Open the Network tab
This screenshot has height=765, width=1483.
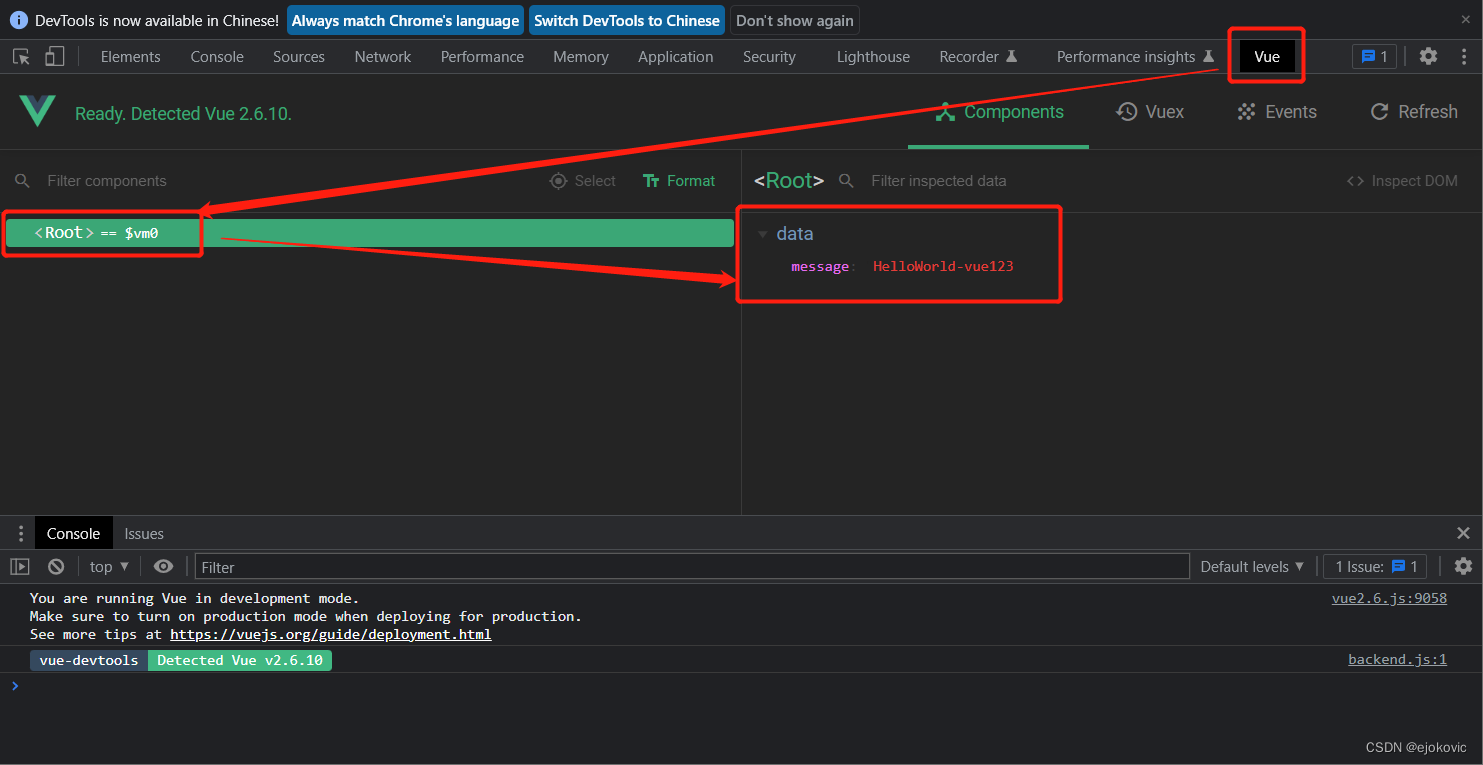click(383, 57)
